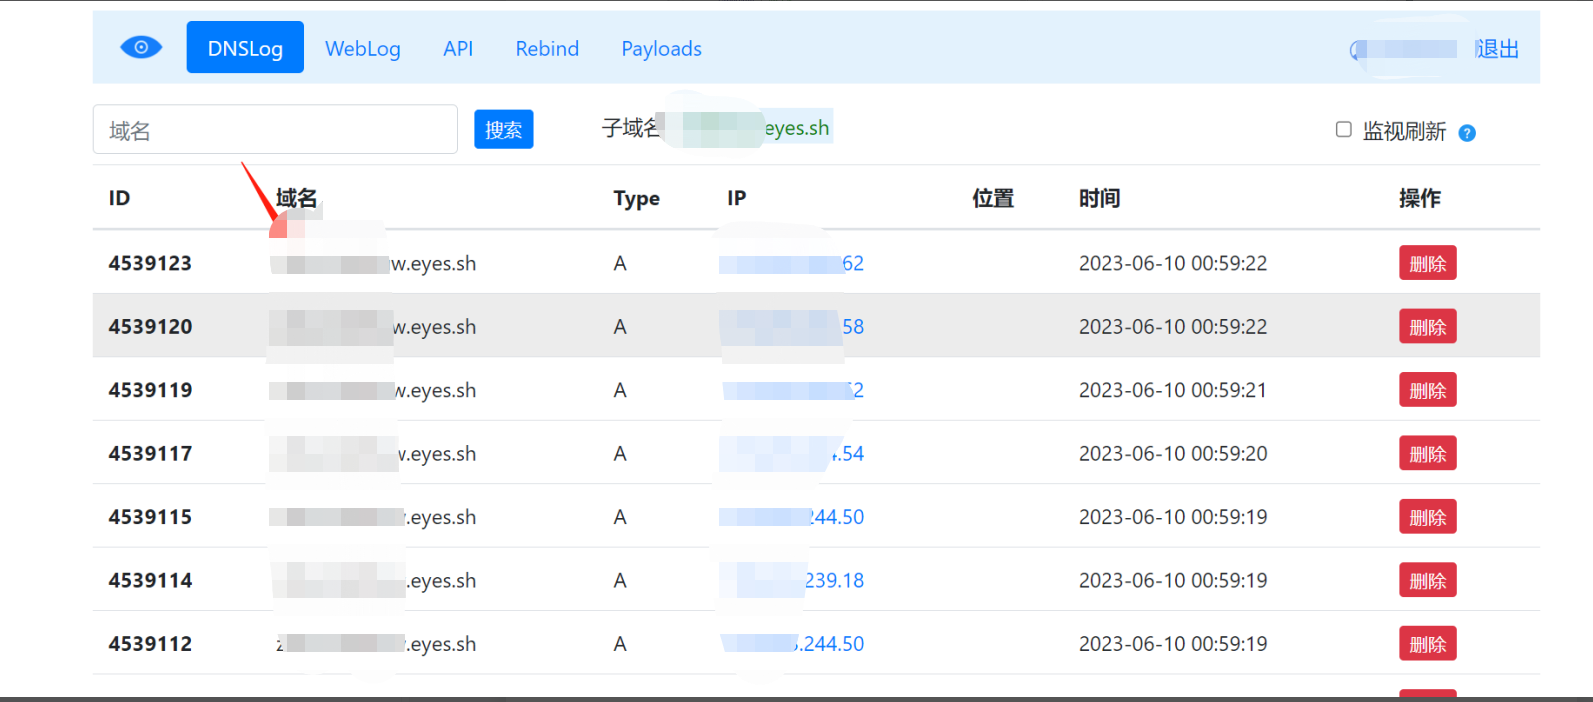The width and height of the screenshot is (1593, 702).
Task: Focus the 域名 search input field
Action: pos(275,129)
